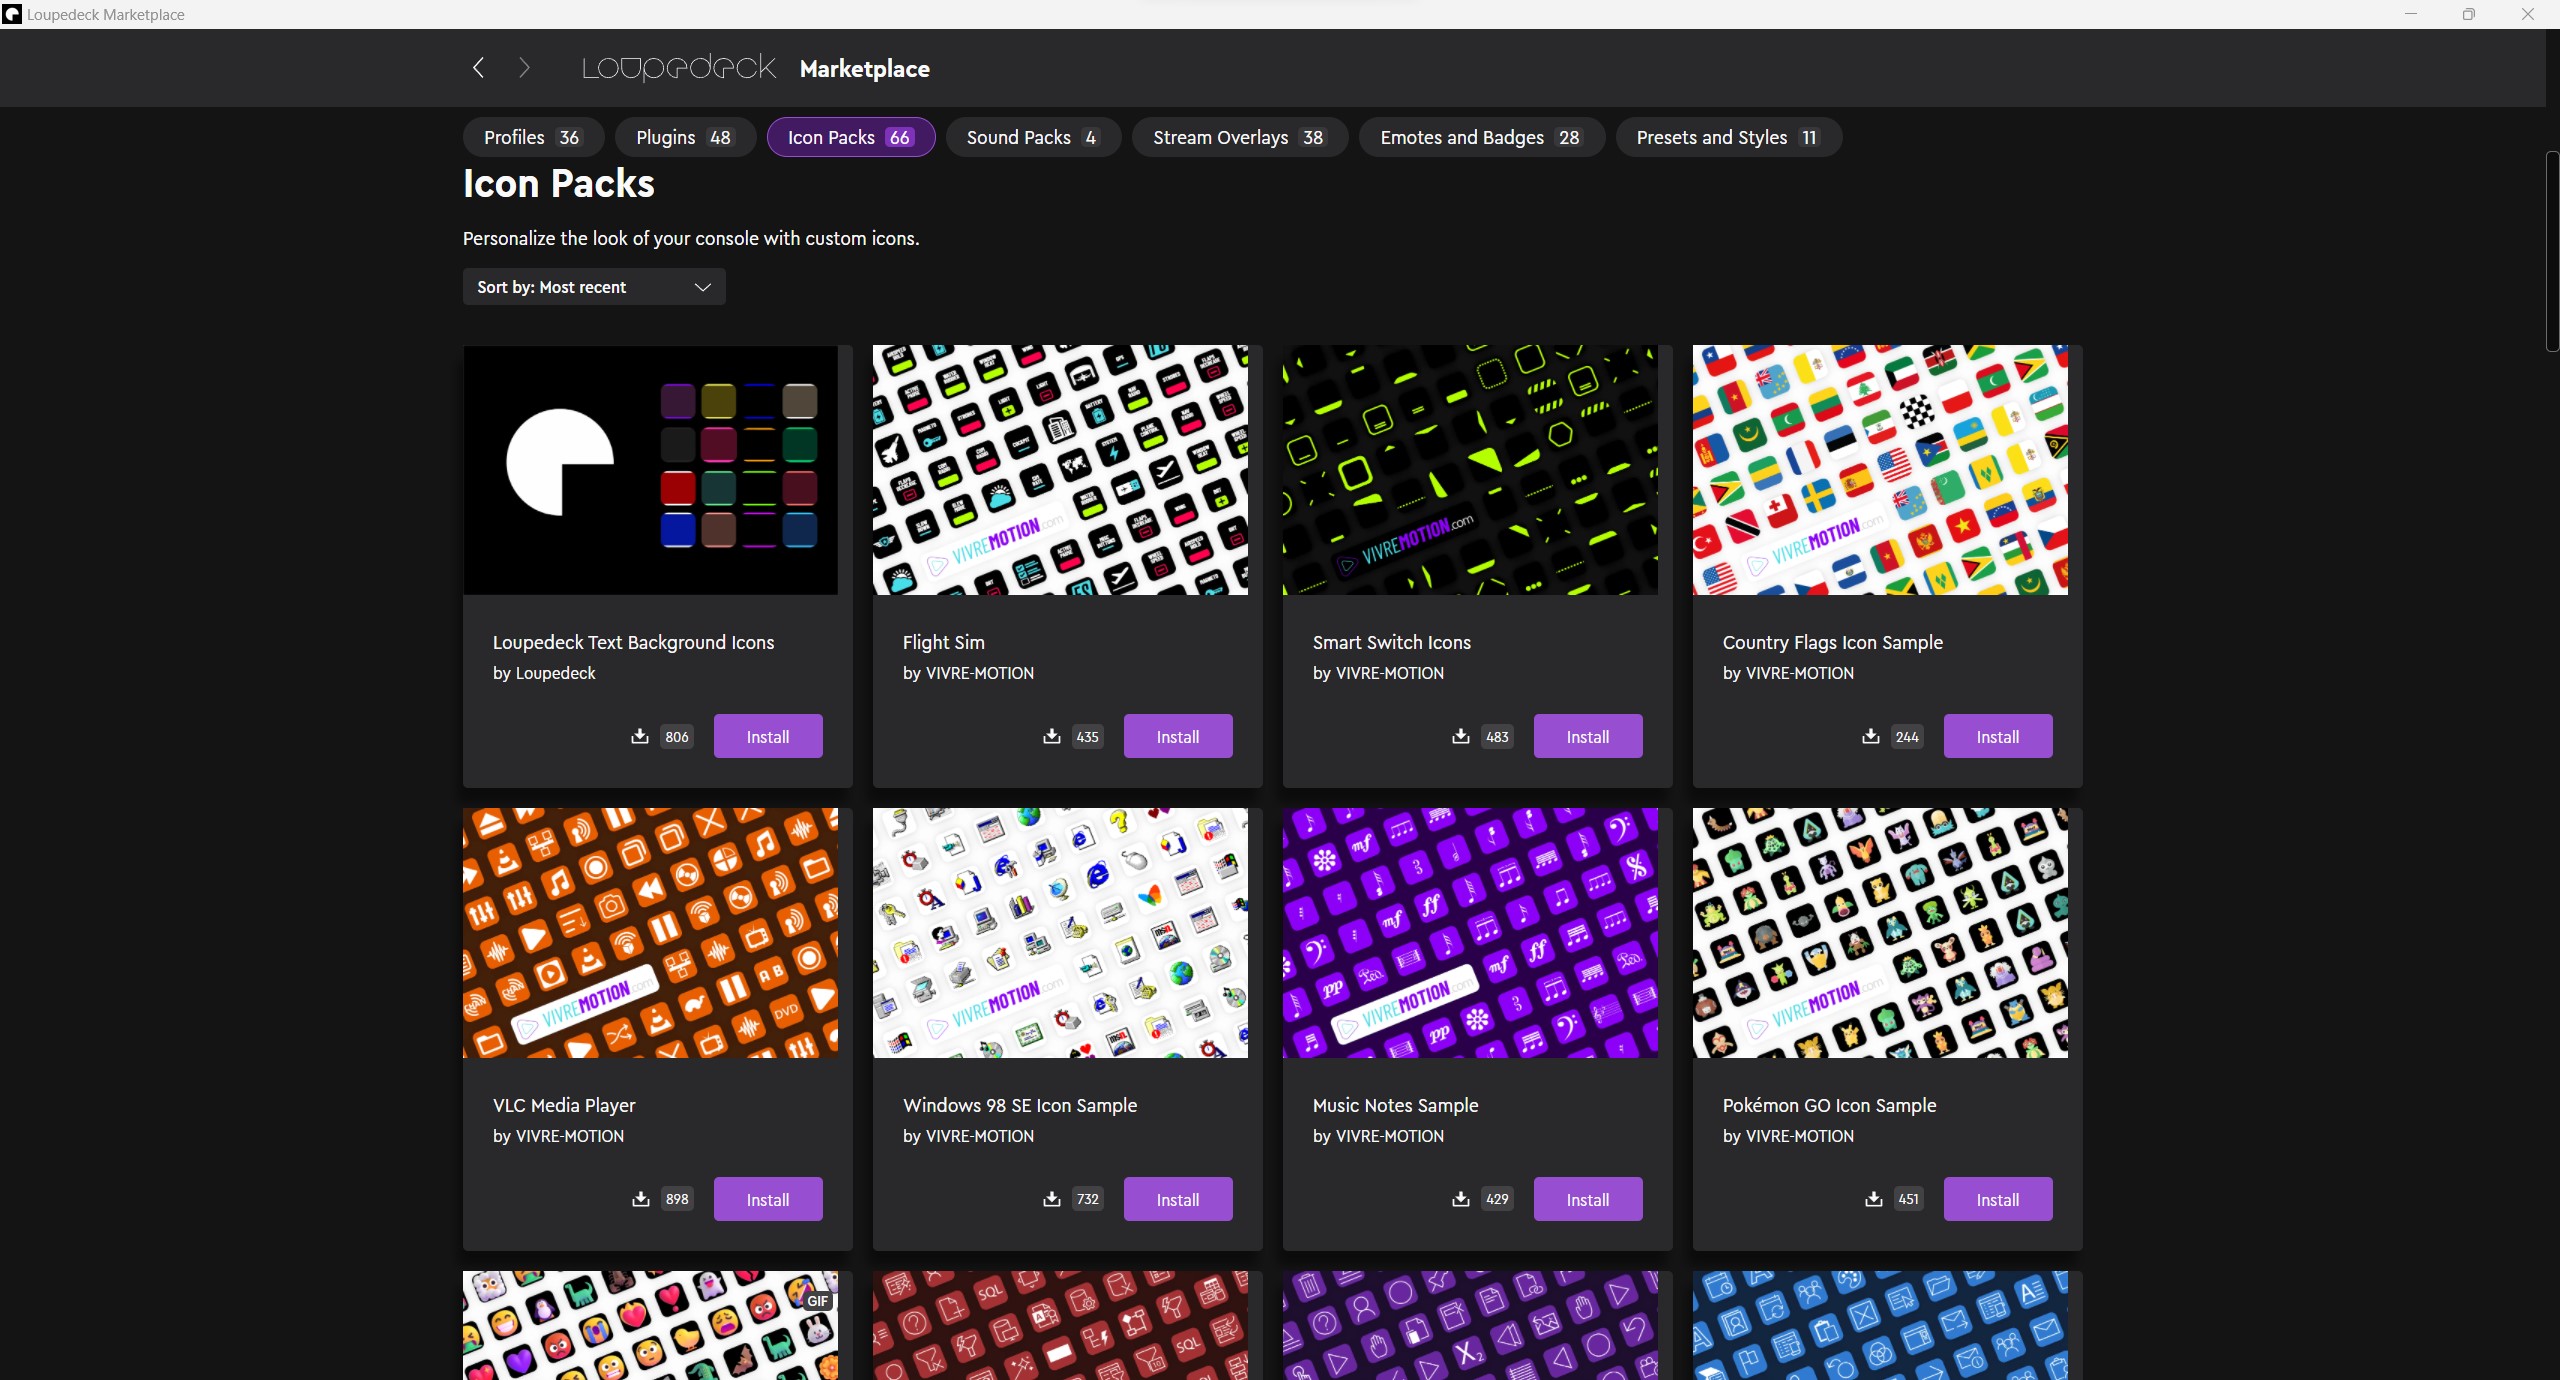2560x1380 pixels.
Task: Click download icon on Smart Switch Icons
Action: click(1461, 737)
